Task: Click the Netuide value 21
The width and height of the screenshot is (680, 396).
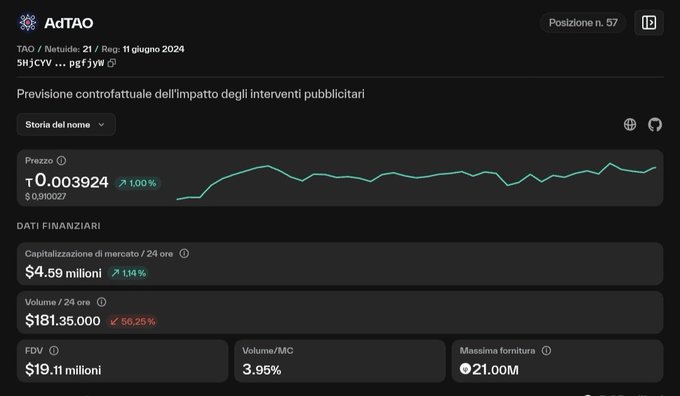Action: point(87,49)
